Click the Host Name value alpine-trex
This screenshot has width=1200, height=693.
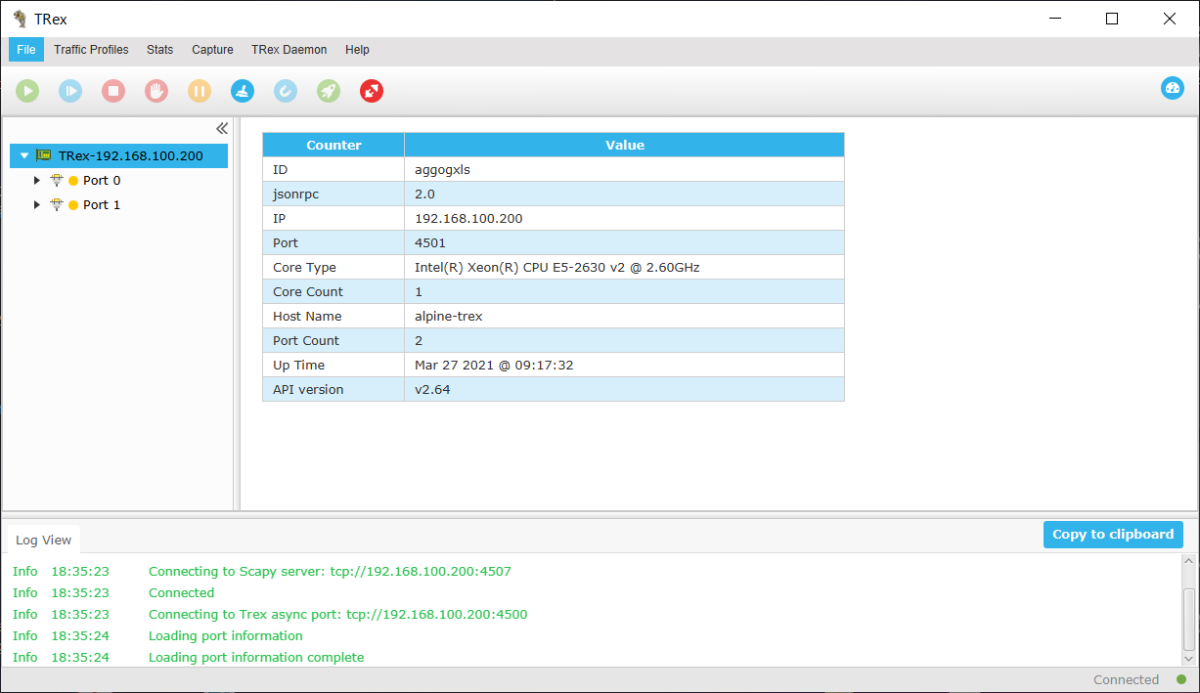449,316
